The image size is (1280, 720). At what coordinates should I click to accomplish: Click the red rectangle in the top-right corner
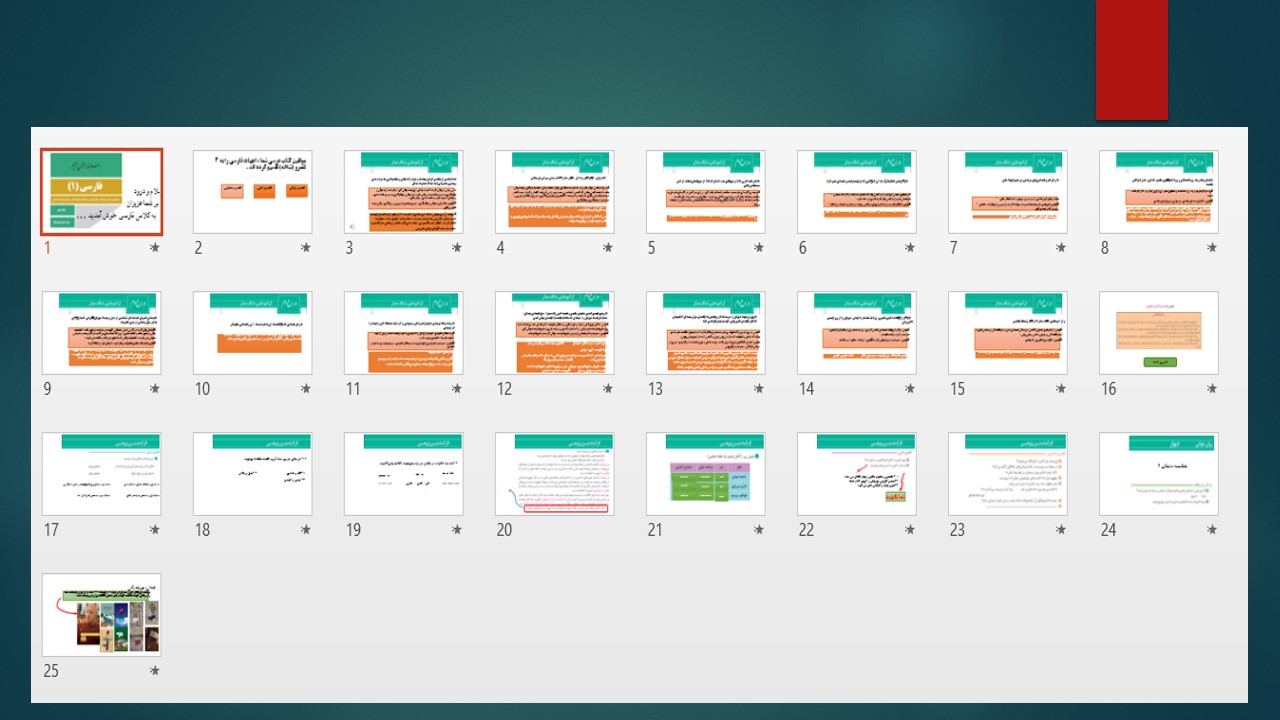1131,60
